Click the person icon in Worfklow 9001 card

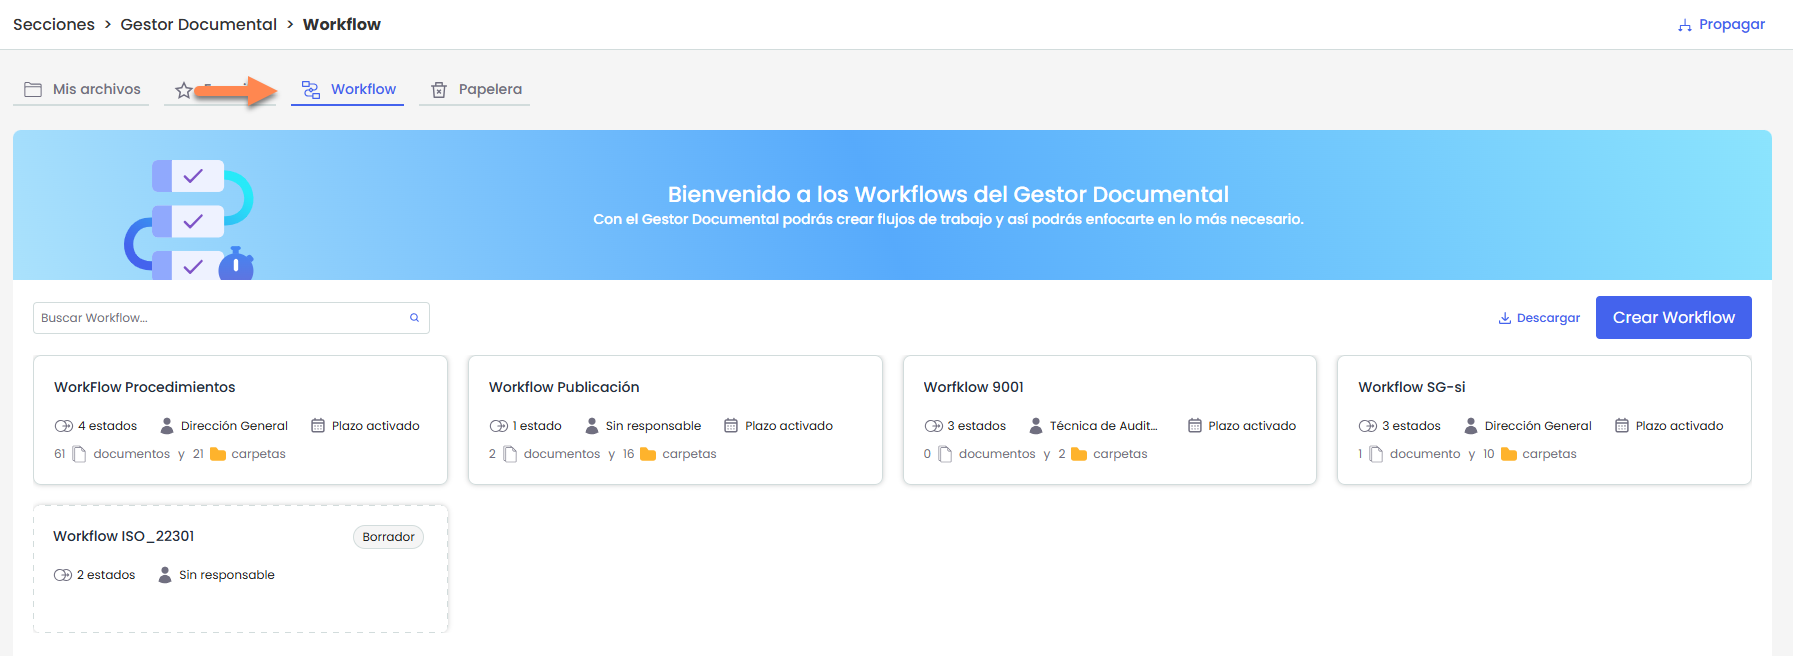click(x=1036, y=426)
